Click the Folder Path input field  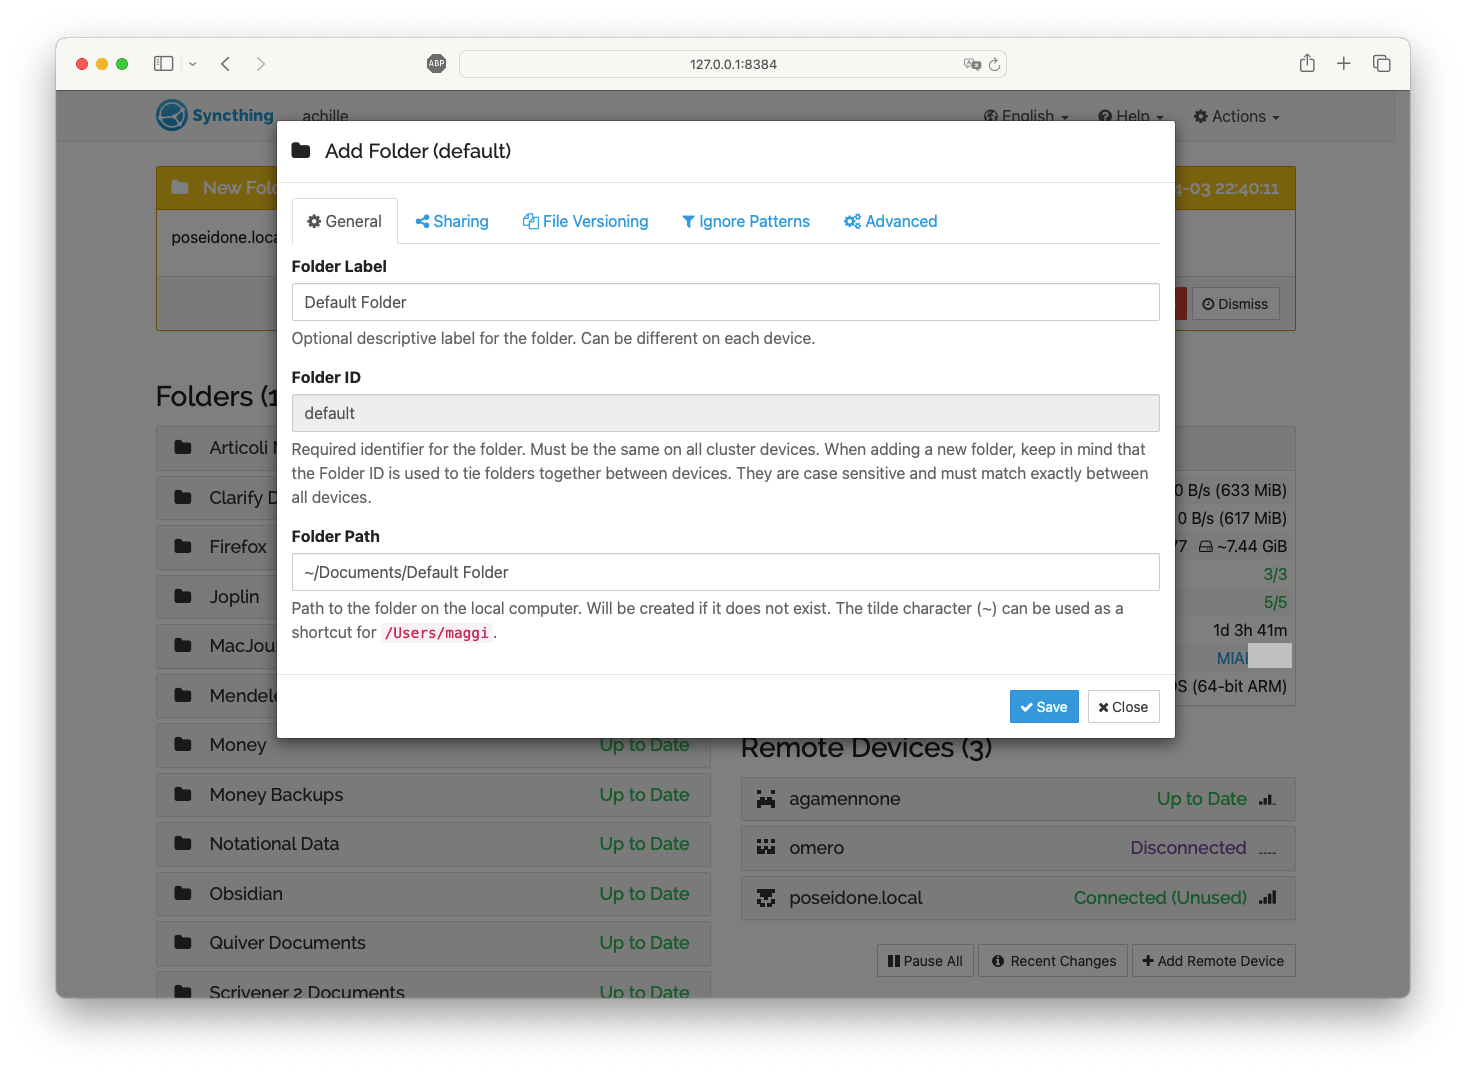pyautogui.click(x=725, y=572)
